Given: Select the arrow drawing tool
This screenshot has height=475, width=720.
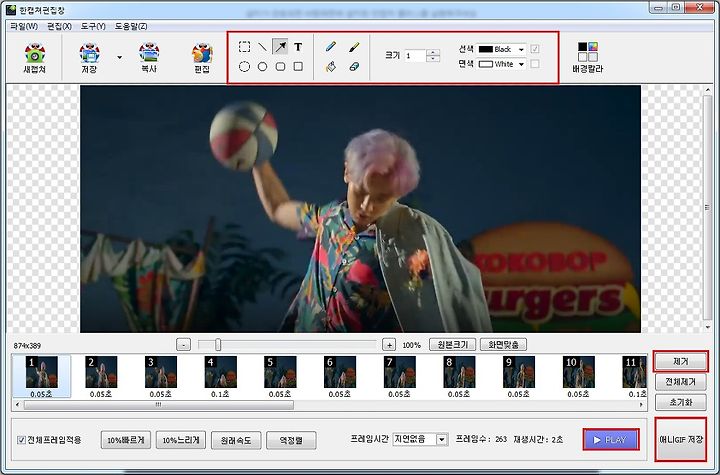Looking at the screenshot, I should (x=280, y=47).
